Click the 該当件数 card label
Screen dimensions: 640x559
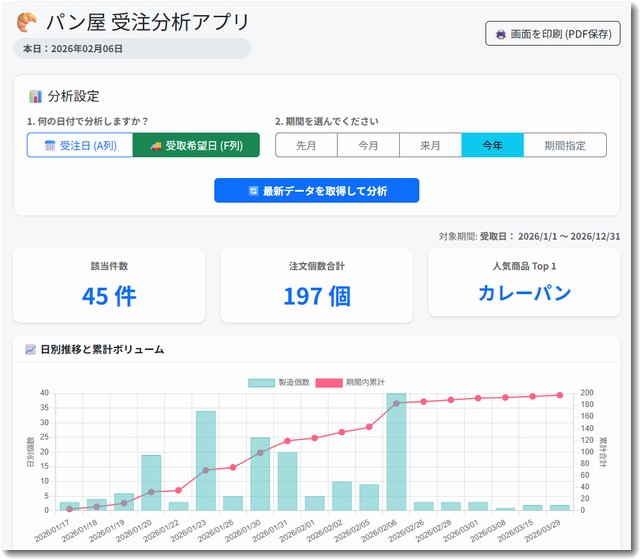pos(109,266)
